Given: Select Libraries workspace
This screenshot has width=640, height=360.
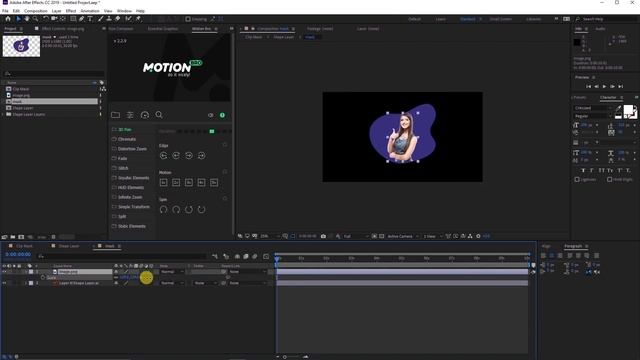Looking at the screenshot, I should click(x=533, y=19).
